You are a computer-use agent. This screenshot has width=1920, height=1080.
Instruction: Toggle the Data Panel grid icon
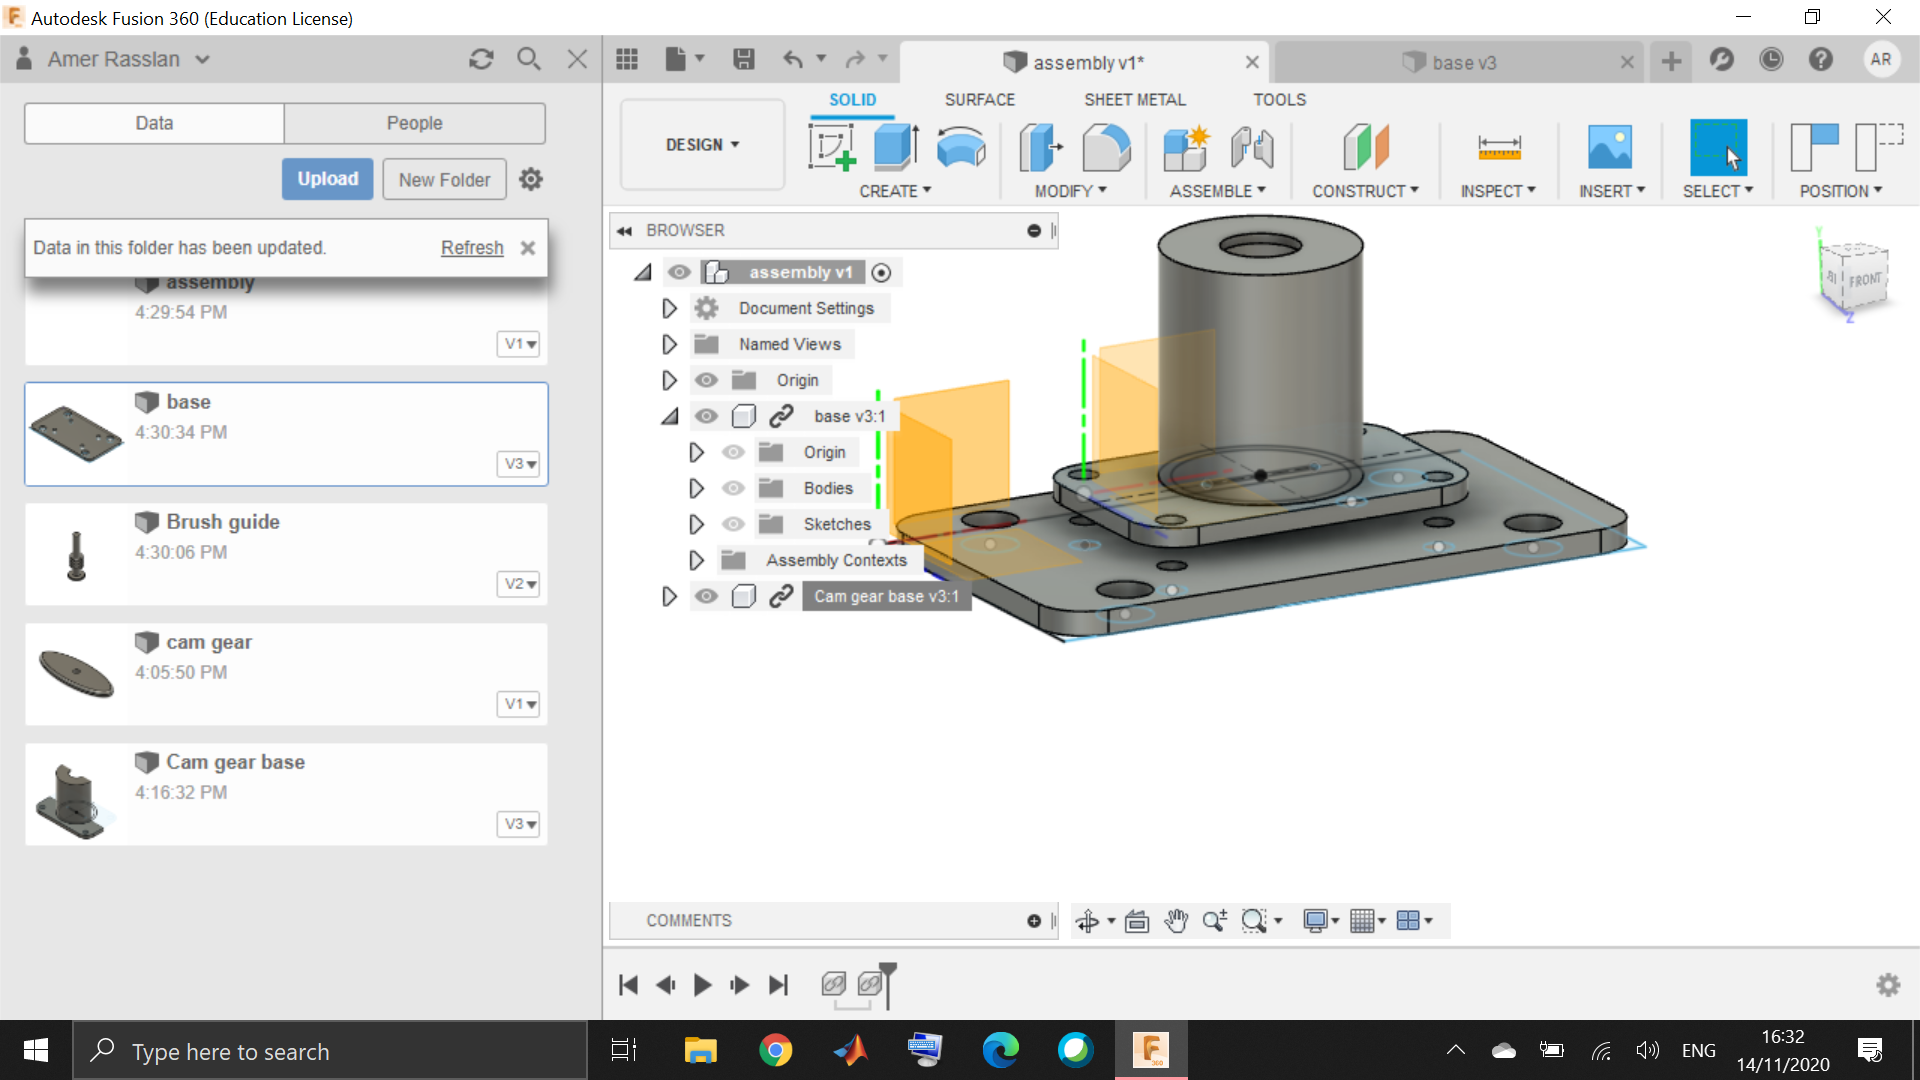click(627, 60)
